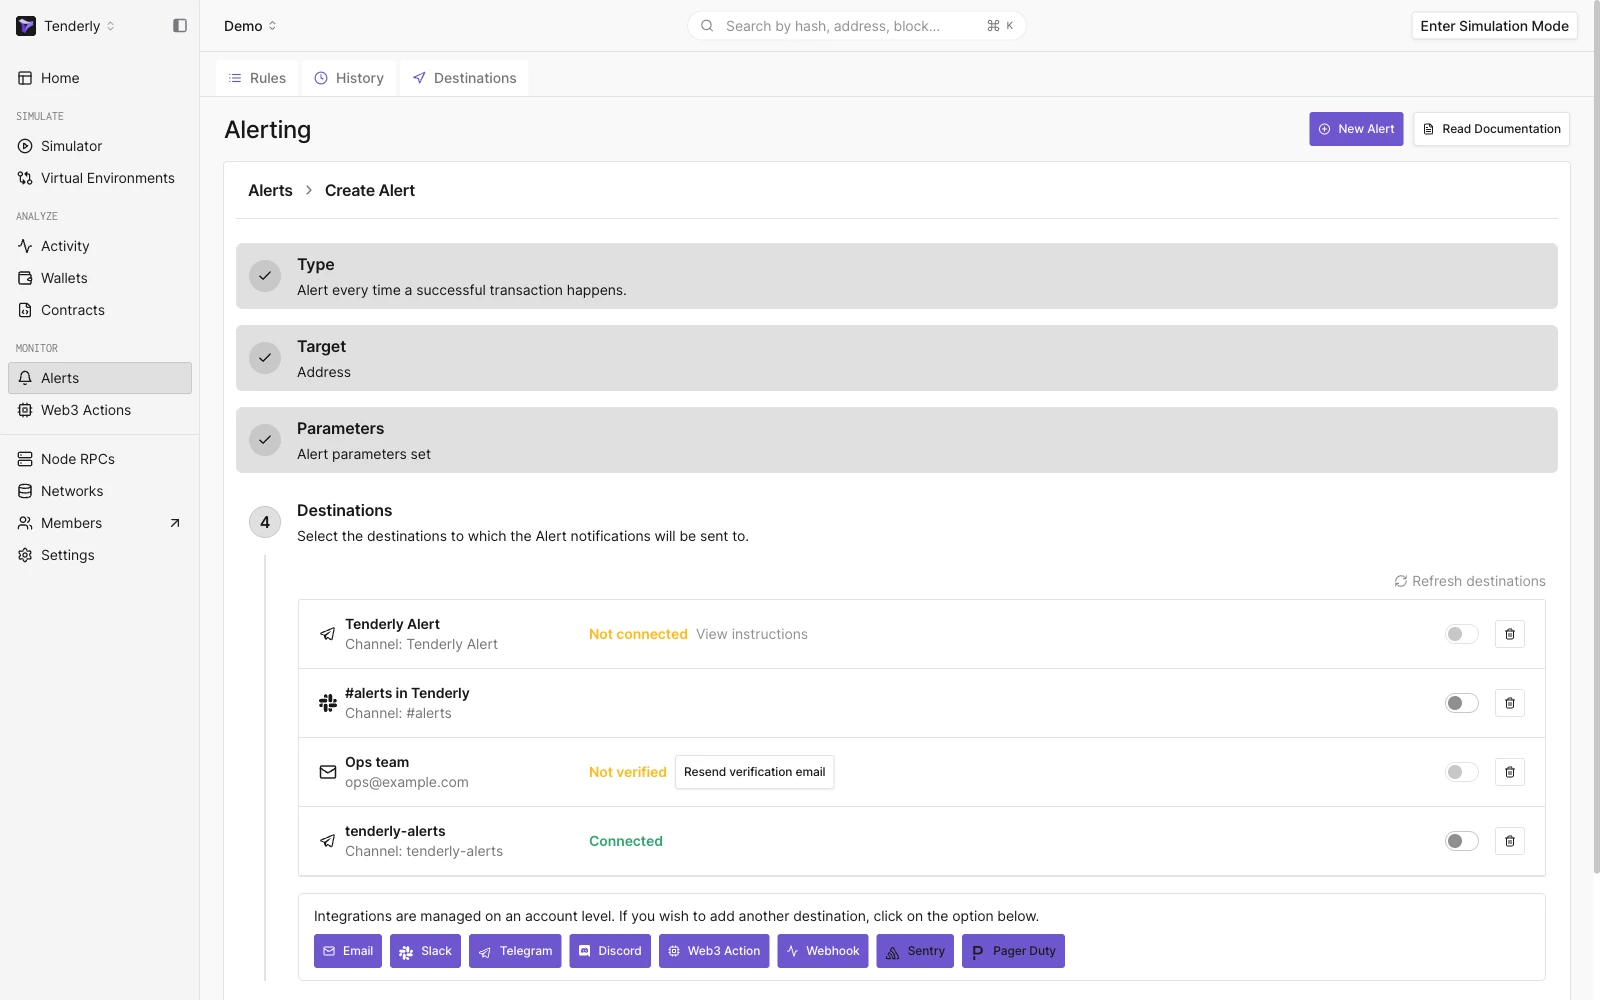Image resolution: width=1600 pixels, height=1000 pixels.
Task: Switch to the Rules tab
Action: (x=257, y=78)
